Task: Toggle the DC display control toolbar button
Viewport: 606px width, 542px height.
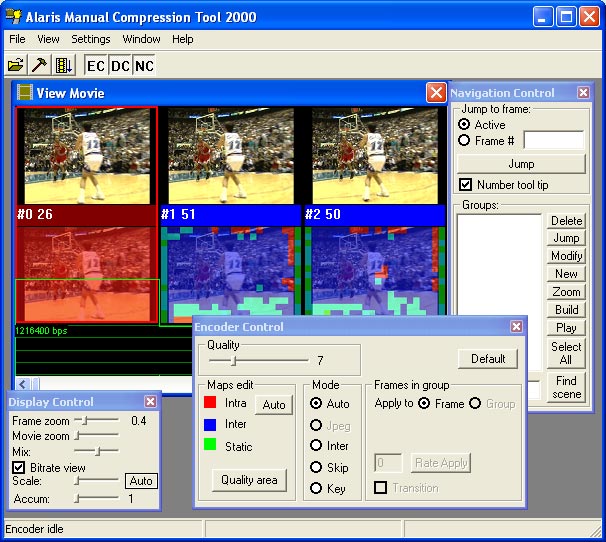Action: [120, 65]
